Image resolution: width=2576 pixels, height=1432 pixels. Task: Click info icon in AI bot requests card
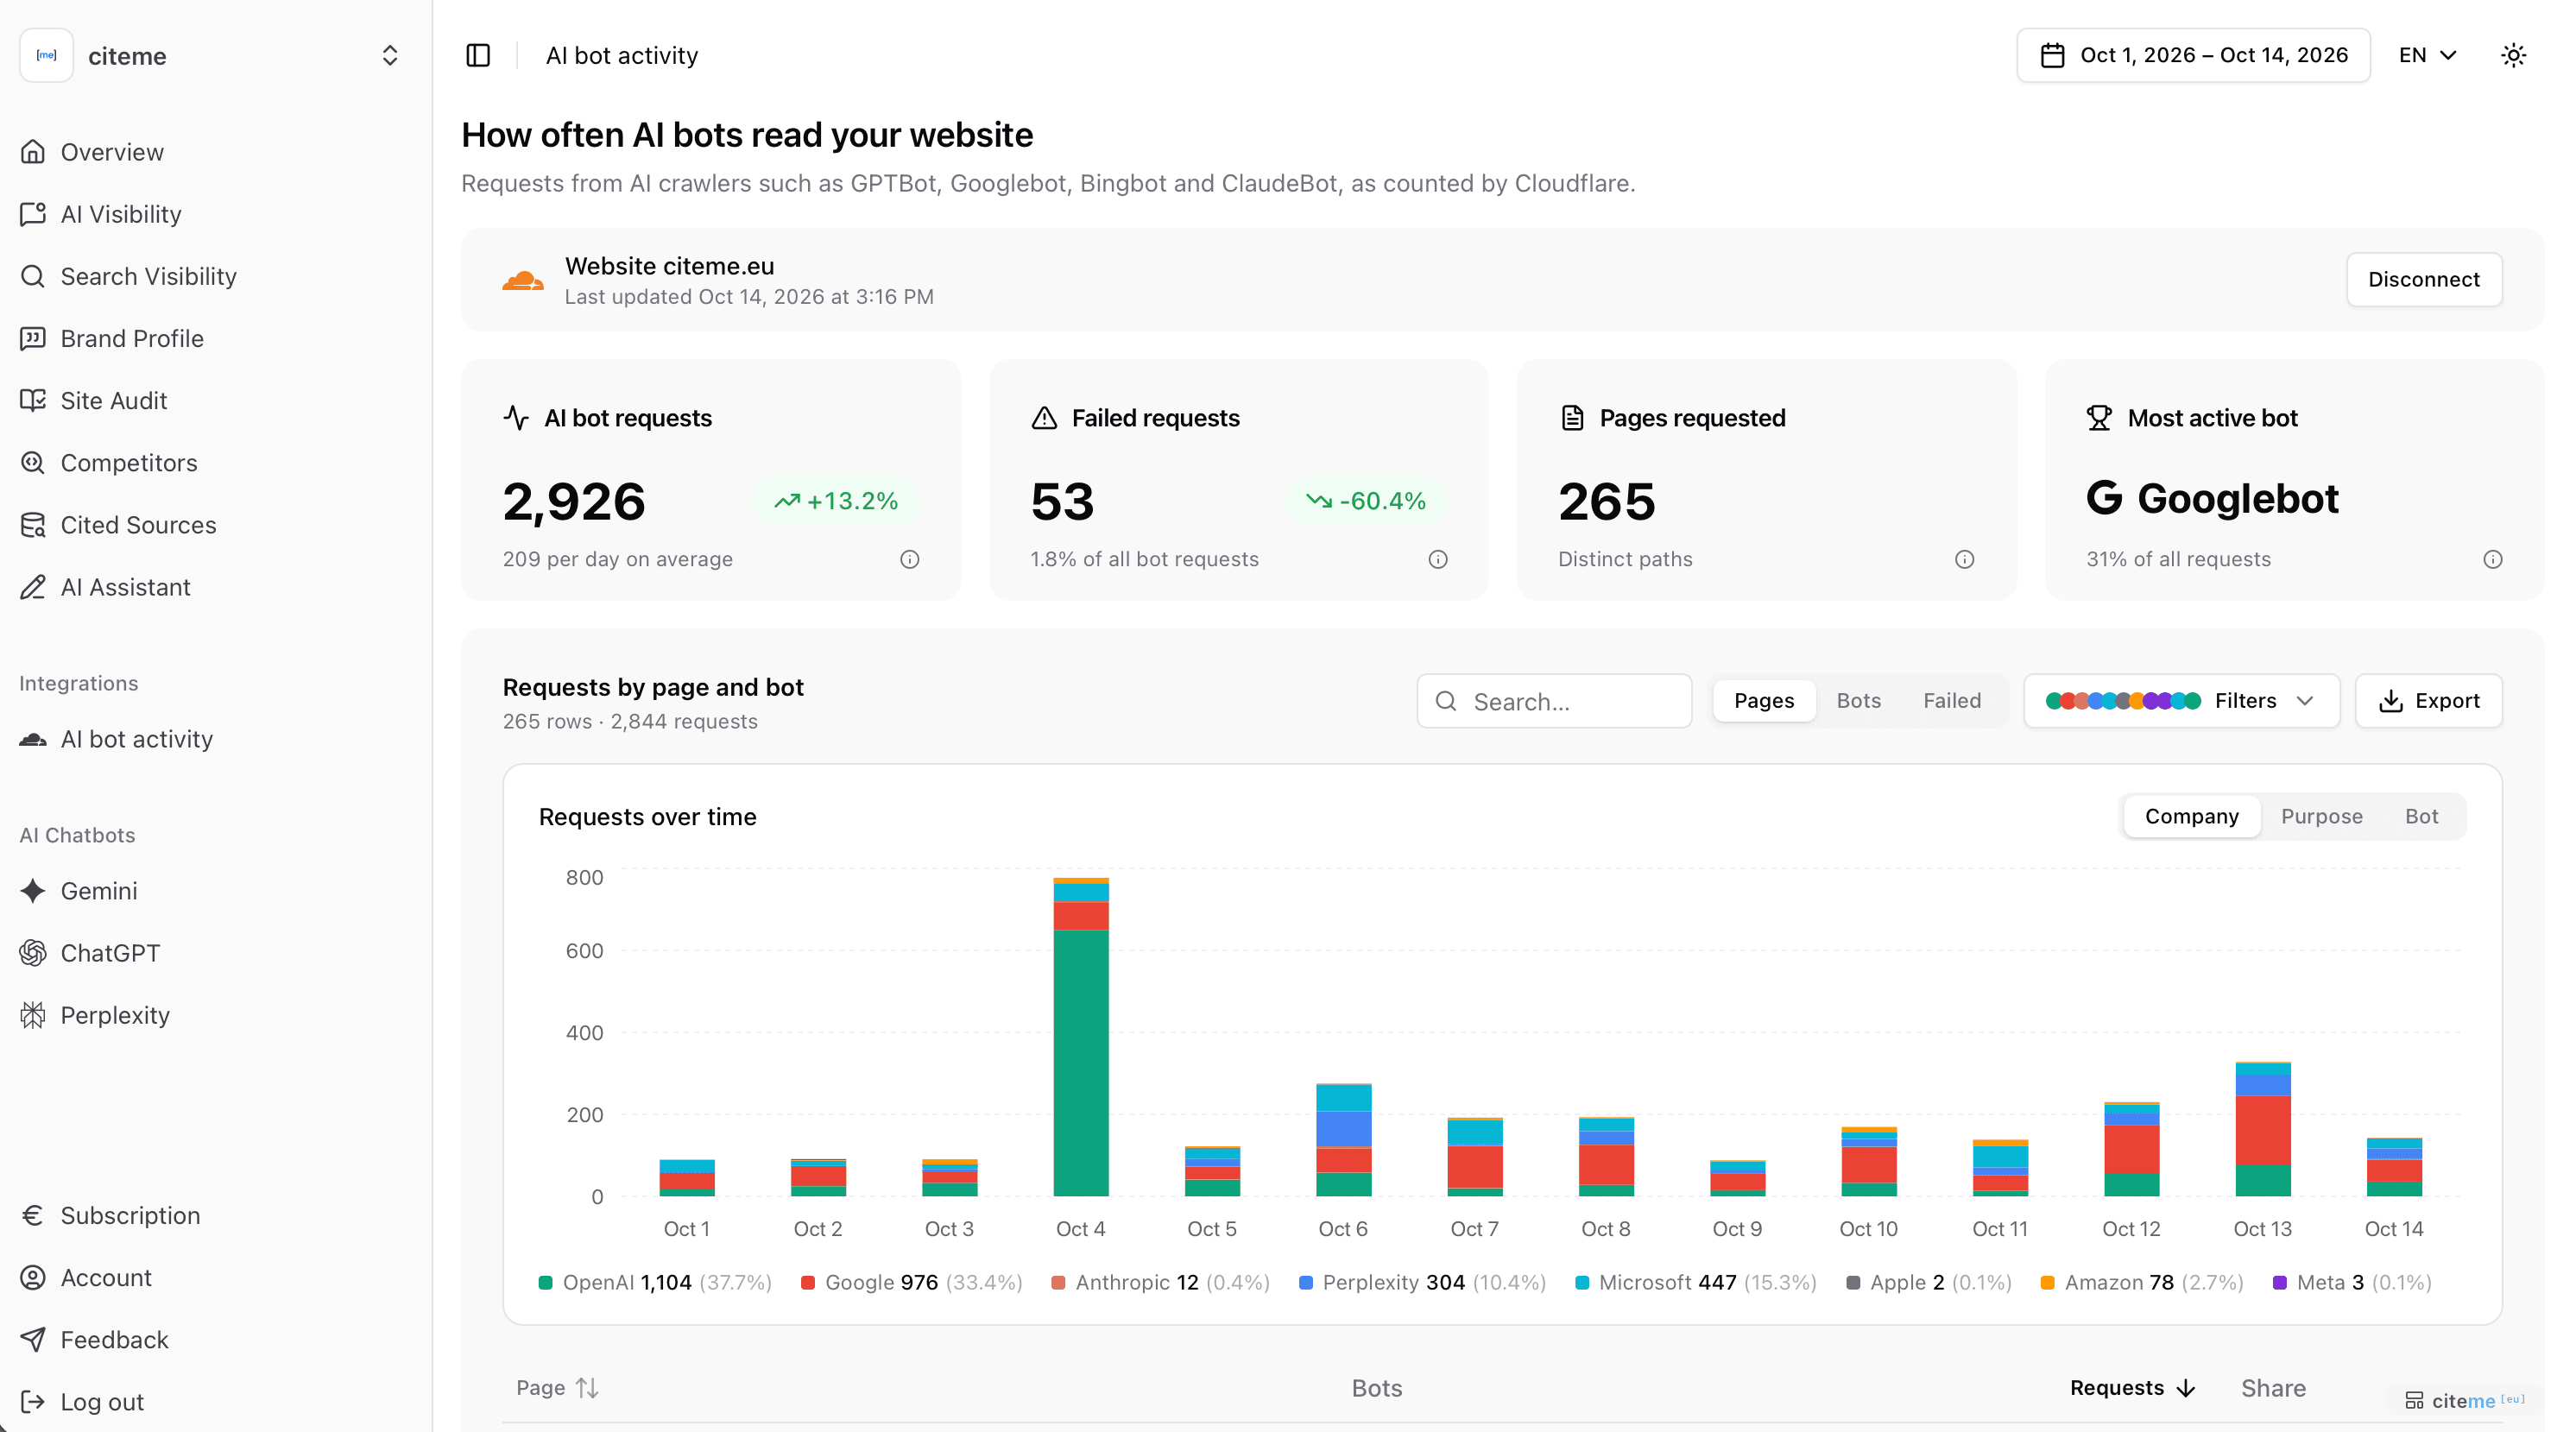tap(909, 559)
